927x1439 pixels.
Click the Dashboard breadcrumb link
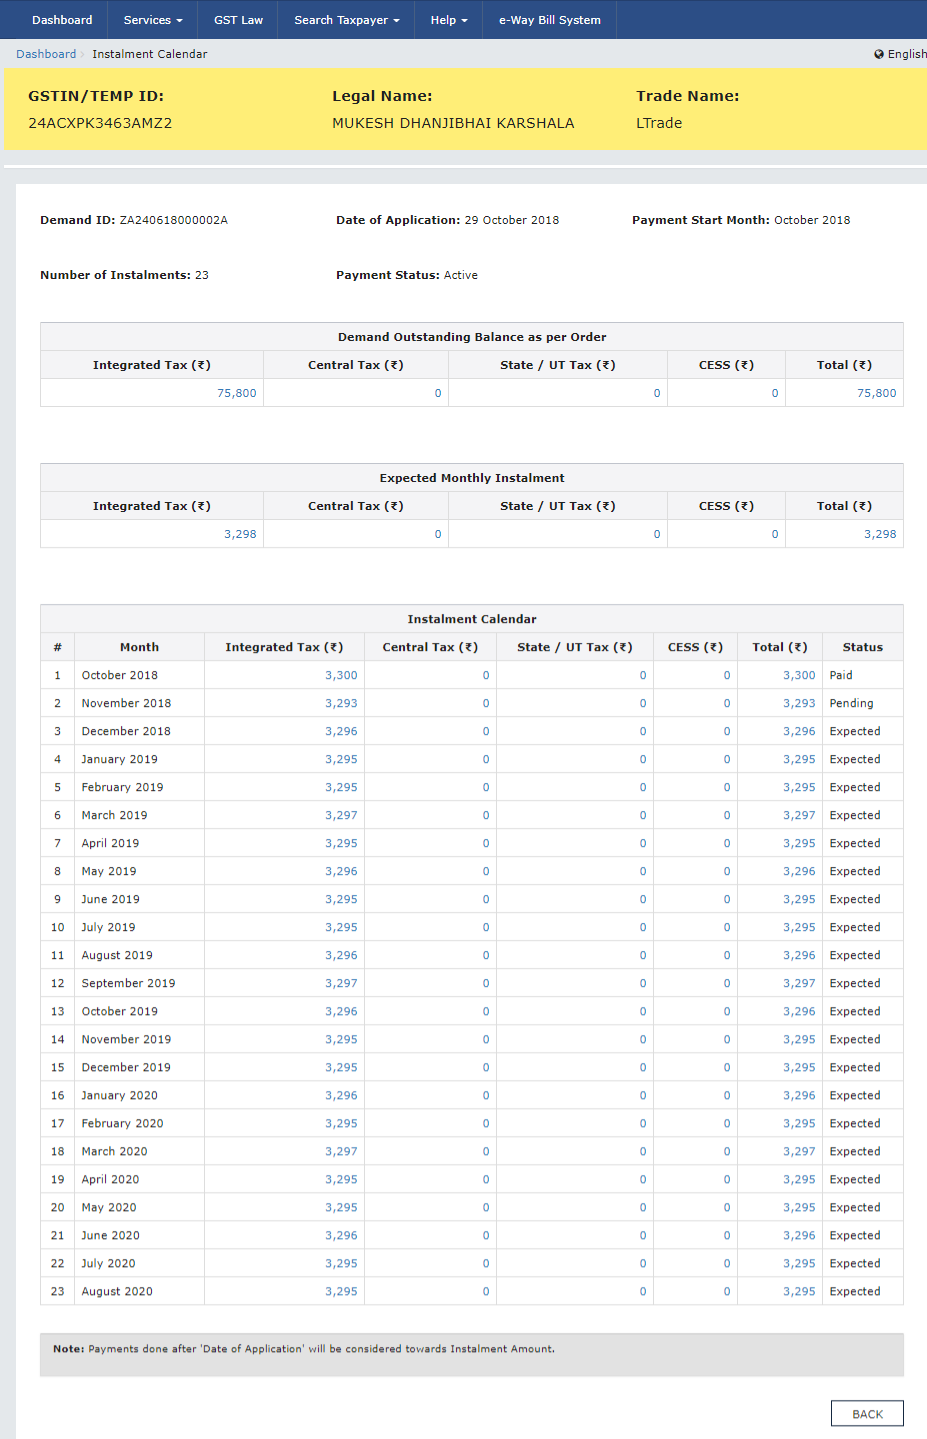click(x=46, y=54)
